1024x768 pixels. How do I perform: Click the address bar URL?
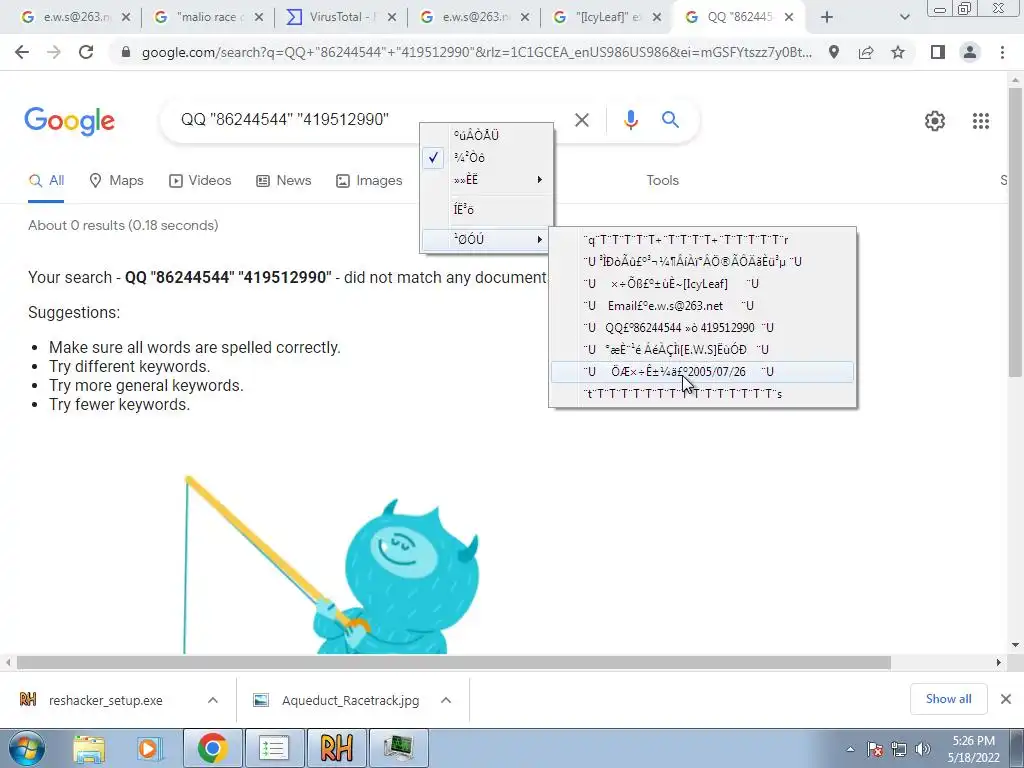pyautogui.click(x=477, y=52)
